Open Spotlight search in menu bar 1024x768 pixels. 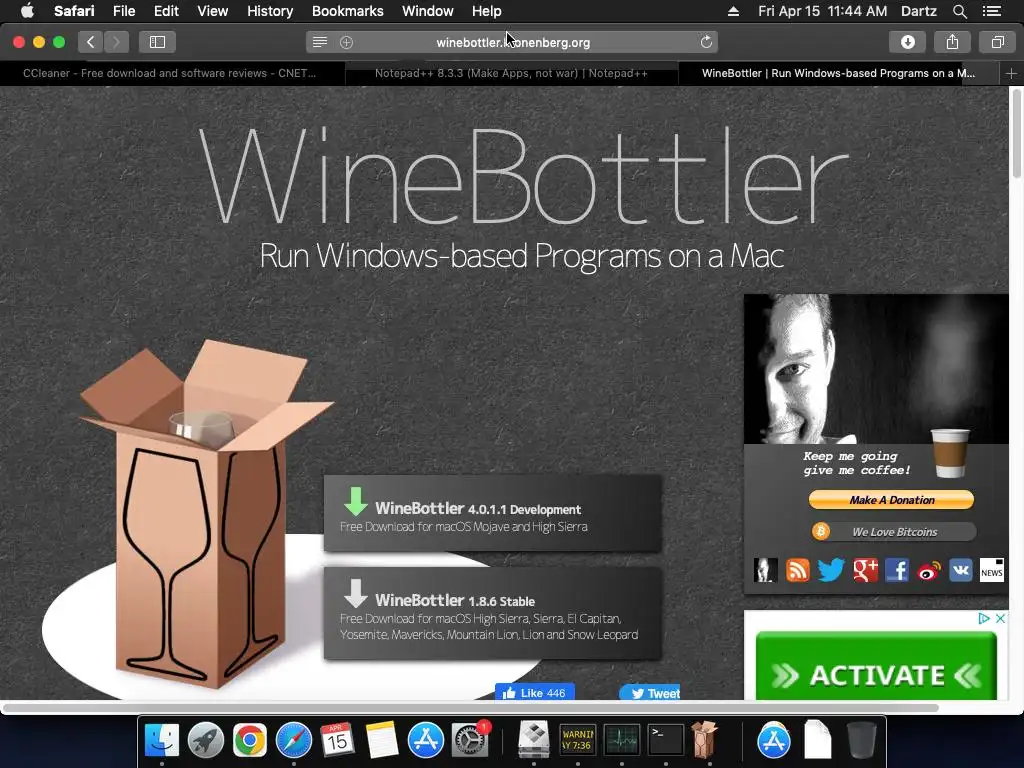(959, 11)
